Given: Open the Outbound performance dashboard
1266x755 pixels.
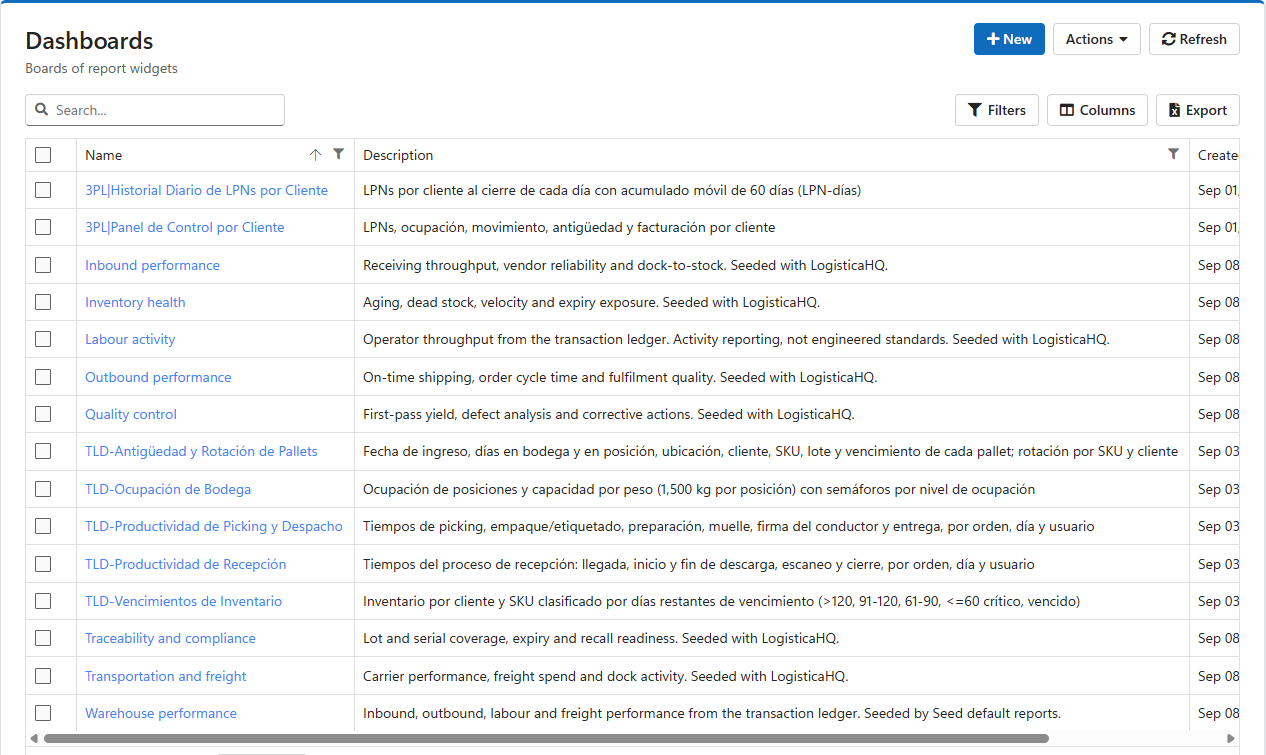Looking at the screenshot, I should (158, 377).
